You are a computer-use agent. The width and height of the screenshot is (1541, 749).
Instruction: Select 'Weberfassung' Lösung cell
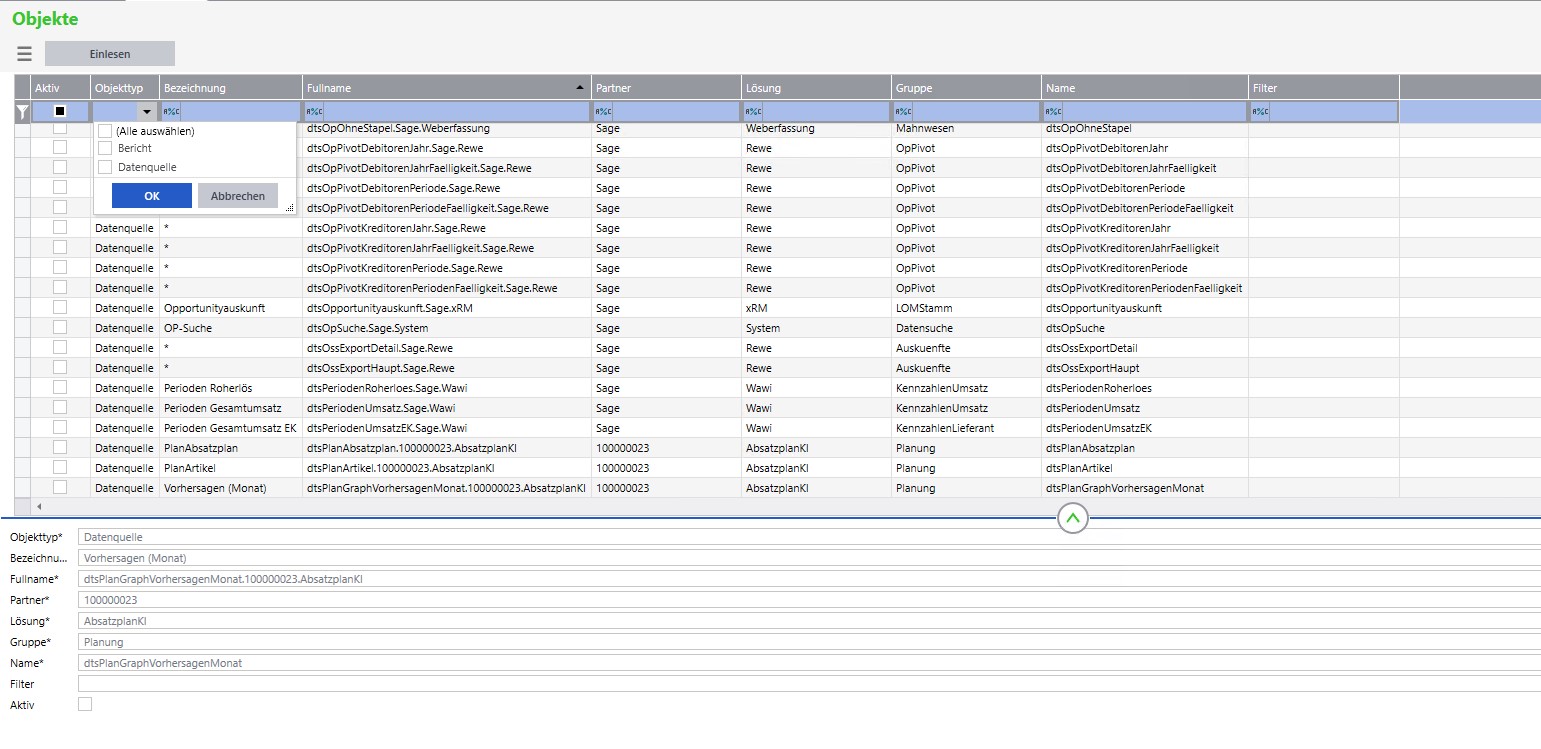tap(816, 128)
